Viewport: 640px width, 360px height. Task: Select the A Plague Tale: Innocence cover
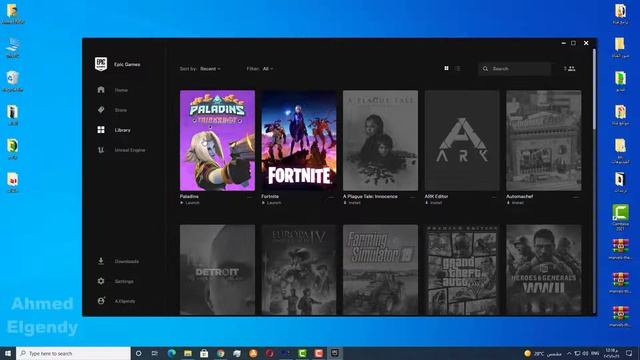click(x=380, y=140)
